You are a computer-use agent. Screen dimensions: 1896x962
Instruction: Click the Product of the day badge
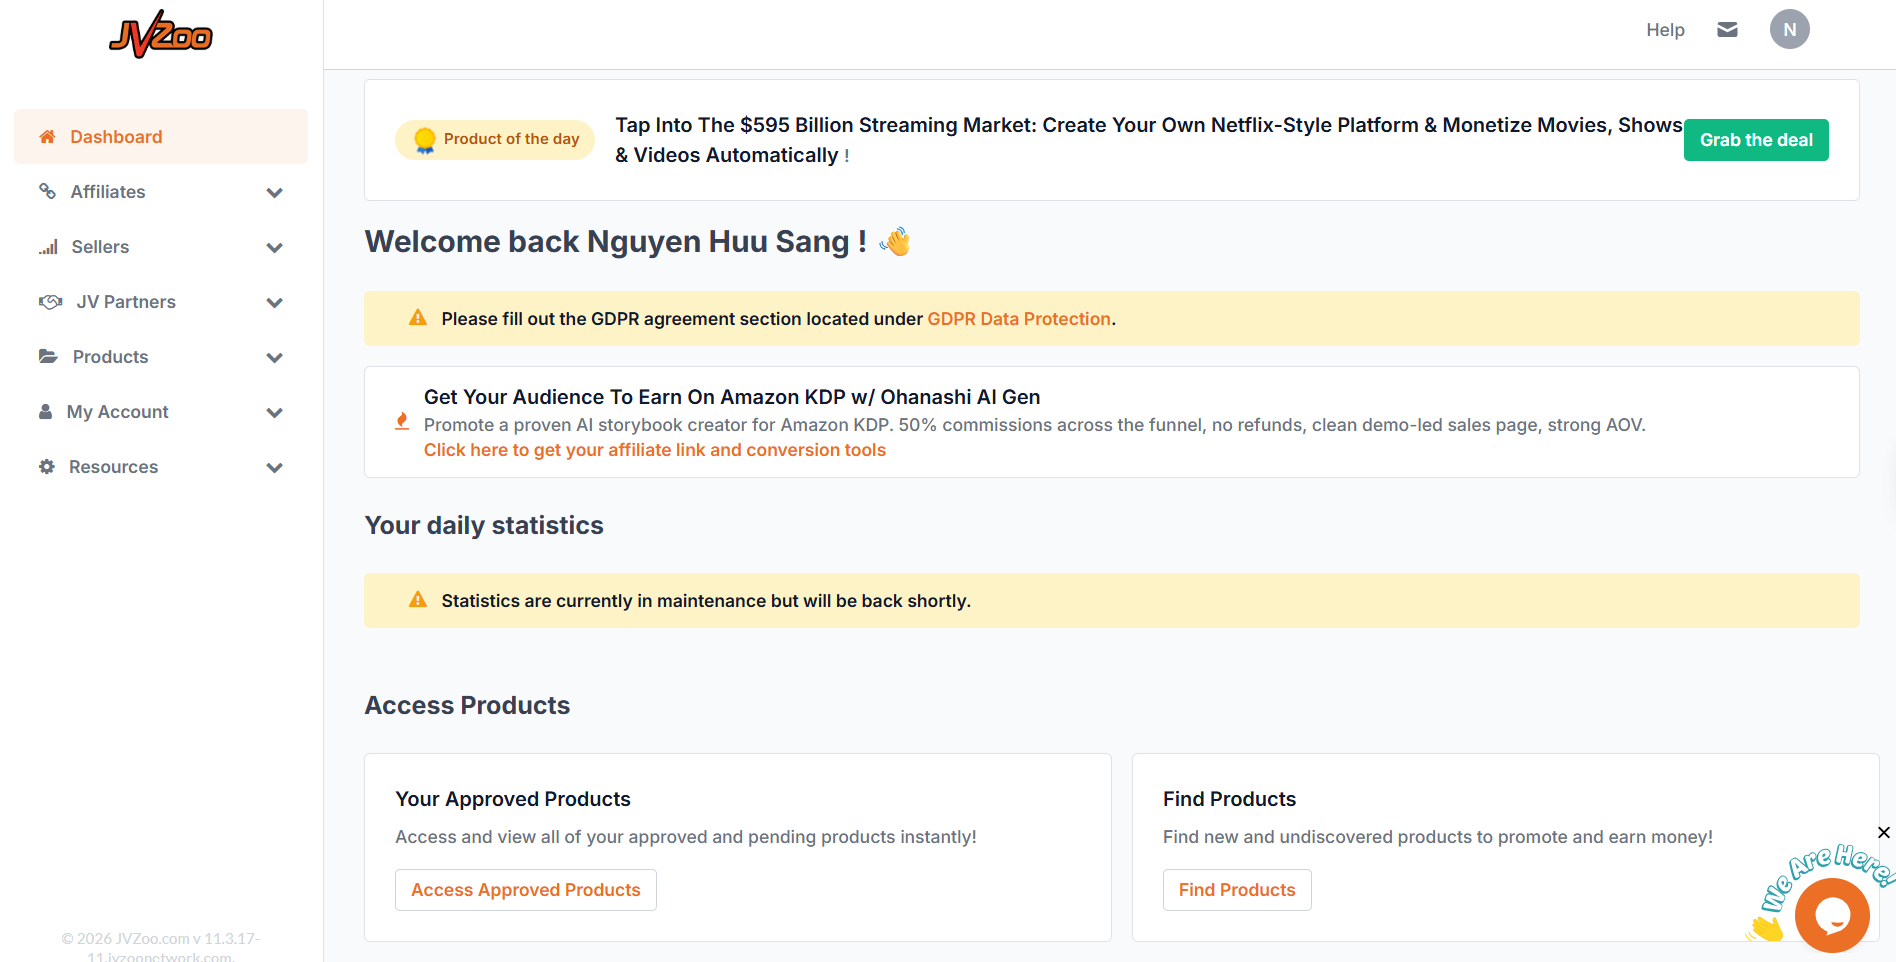pyautogui.click(x=495, y=139)
